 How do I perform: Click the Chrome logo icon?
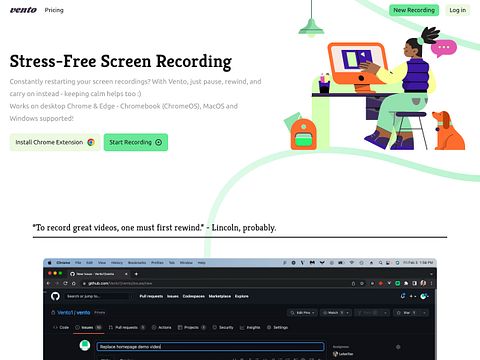[x=91, y=142]
